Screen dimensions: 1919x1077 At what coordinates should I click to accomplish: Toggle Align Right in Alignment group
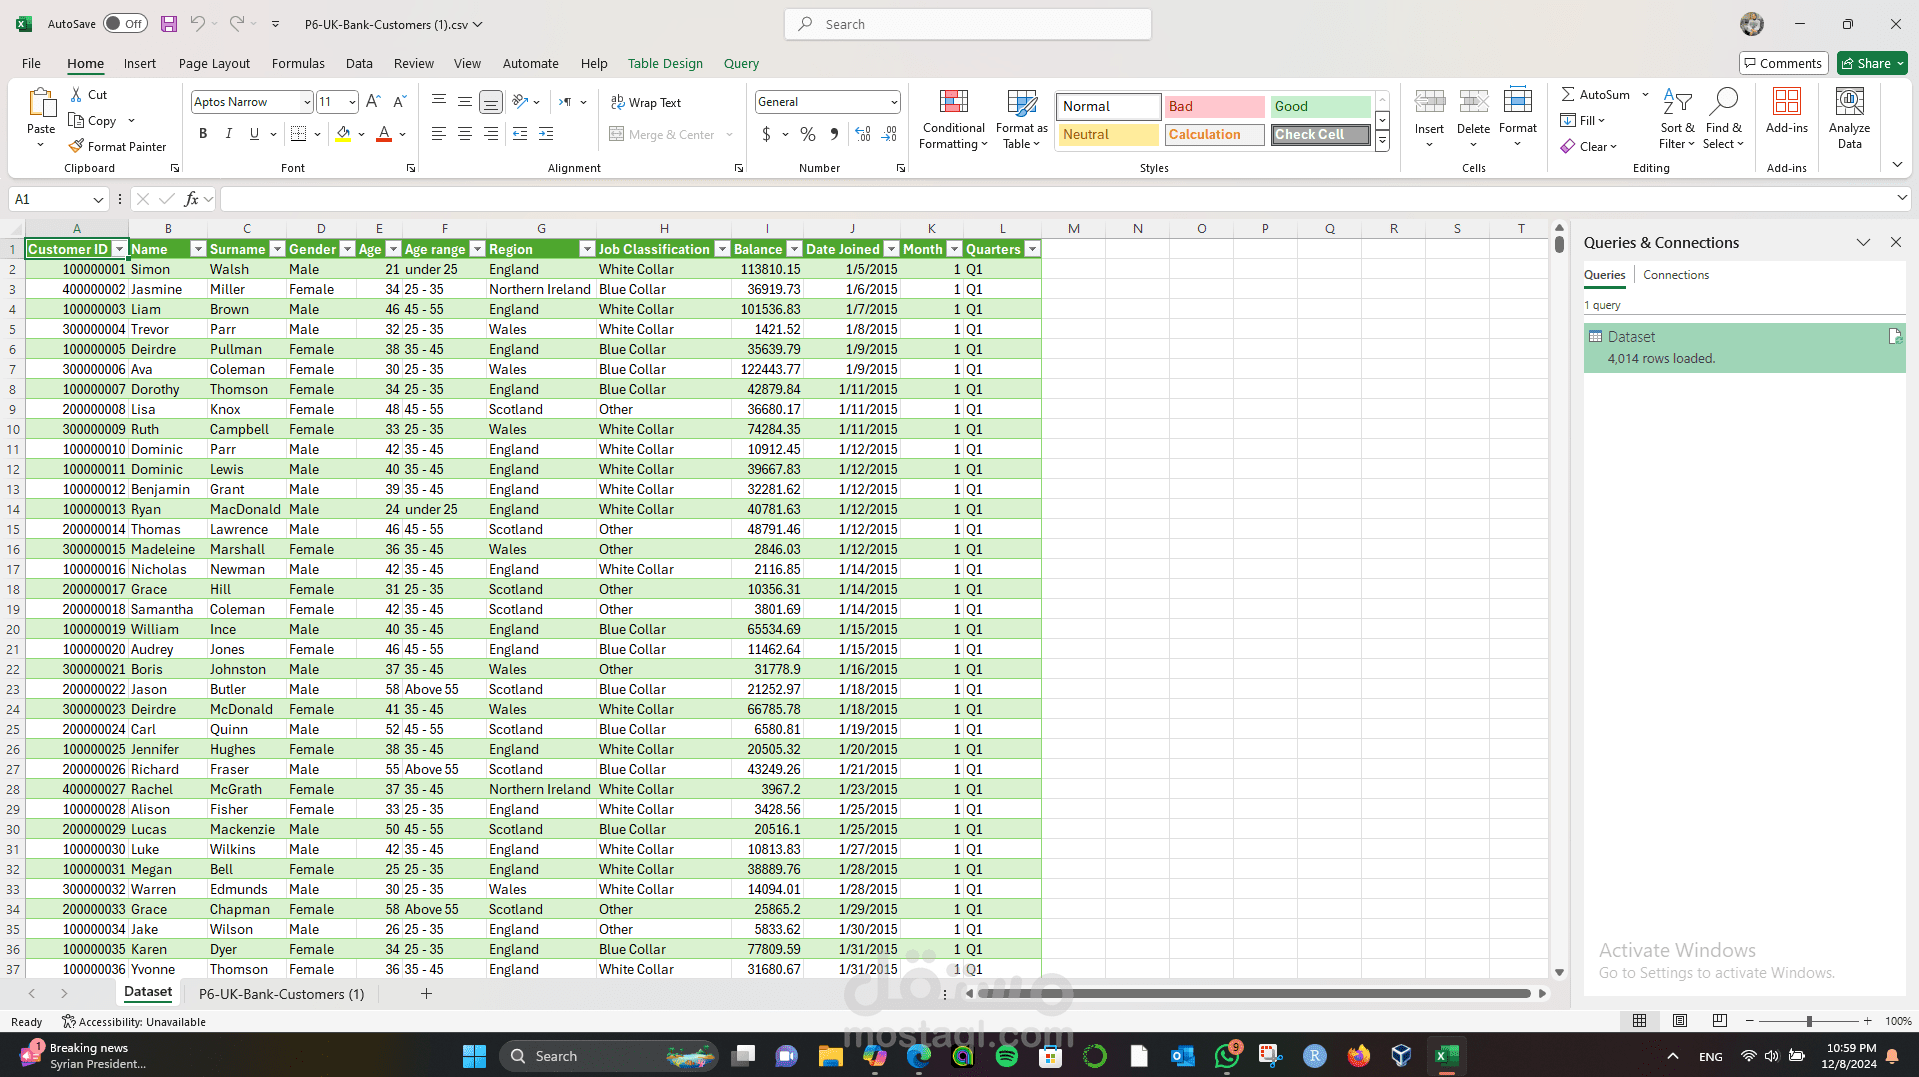(x=491, y=133)
